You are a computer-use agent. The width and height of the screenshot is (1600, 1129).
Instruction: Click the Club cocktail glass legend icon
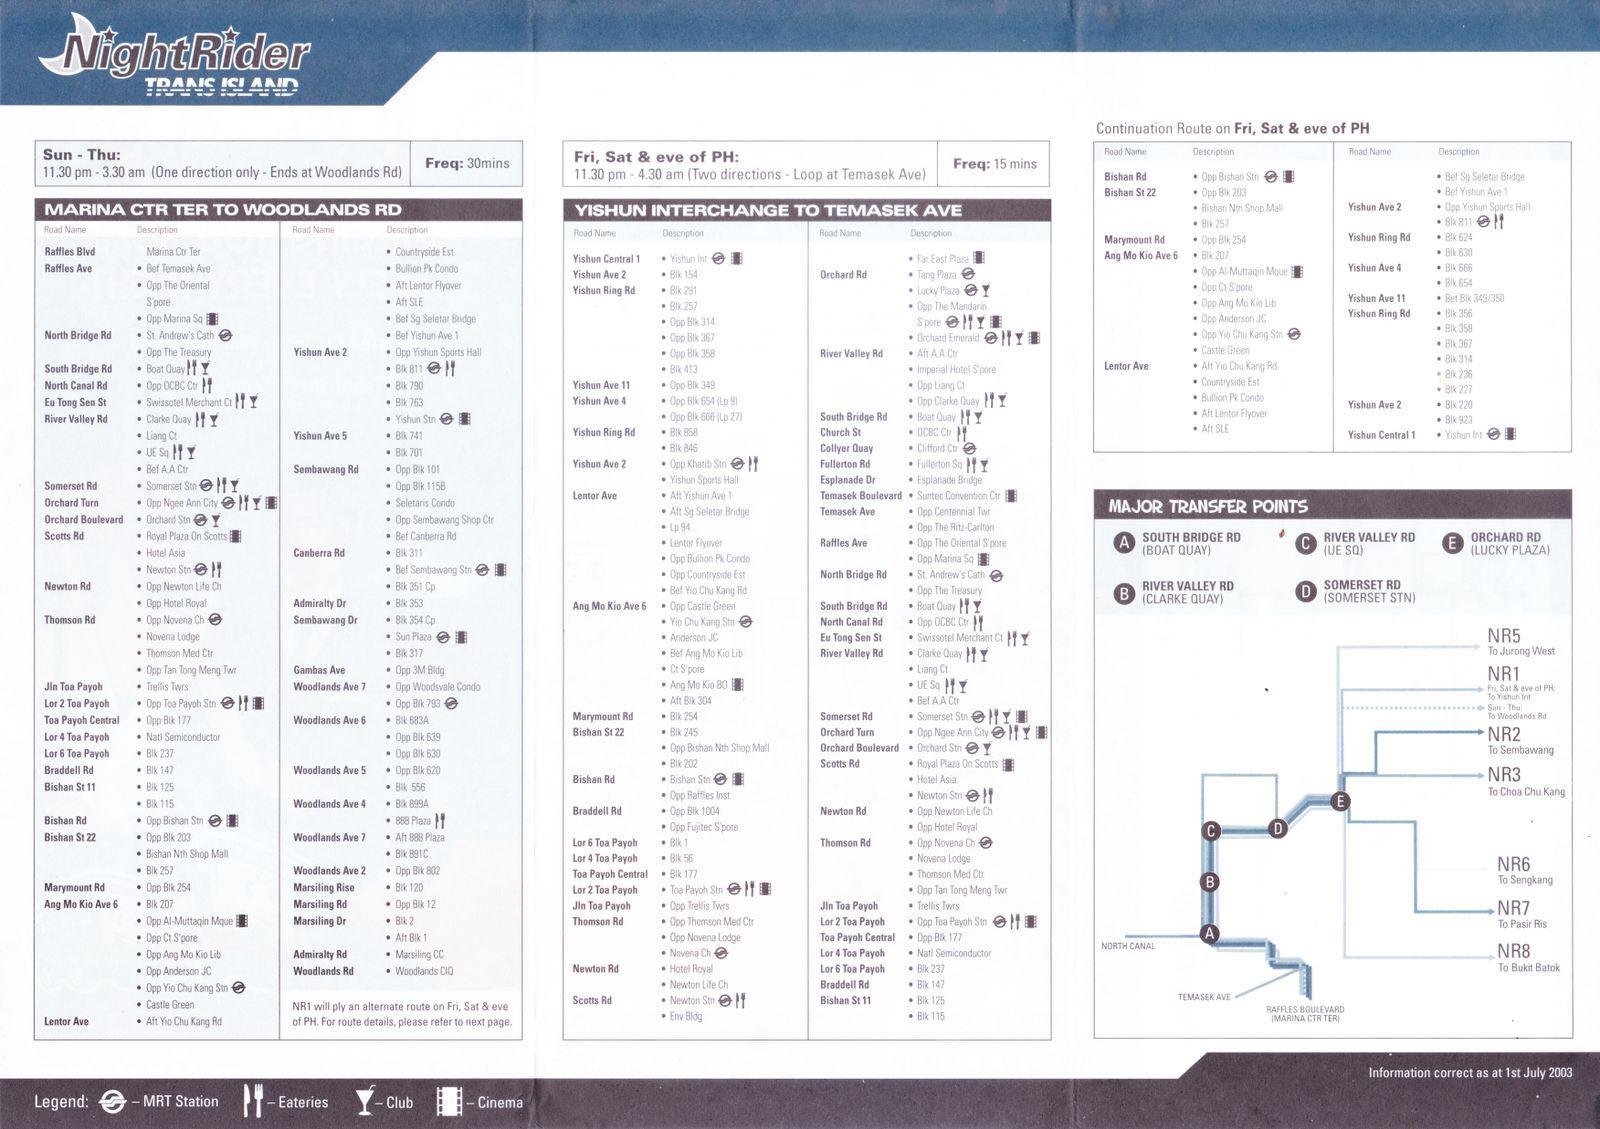pyautogui.click(x=366, y=1102)
